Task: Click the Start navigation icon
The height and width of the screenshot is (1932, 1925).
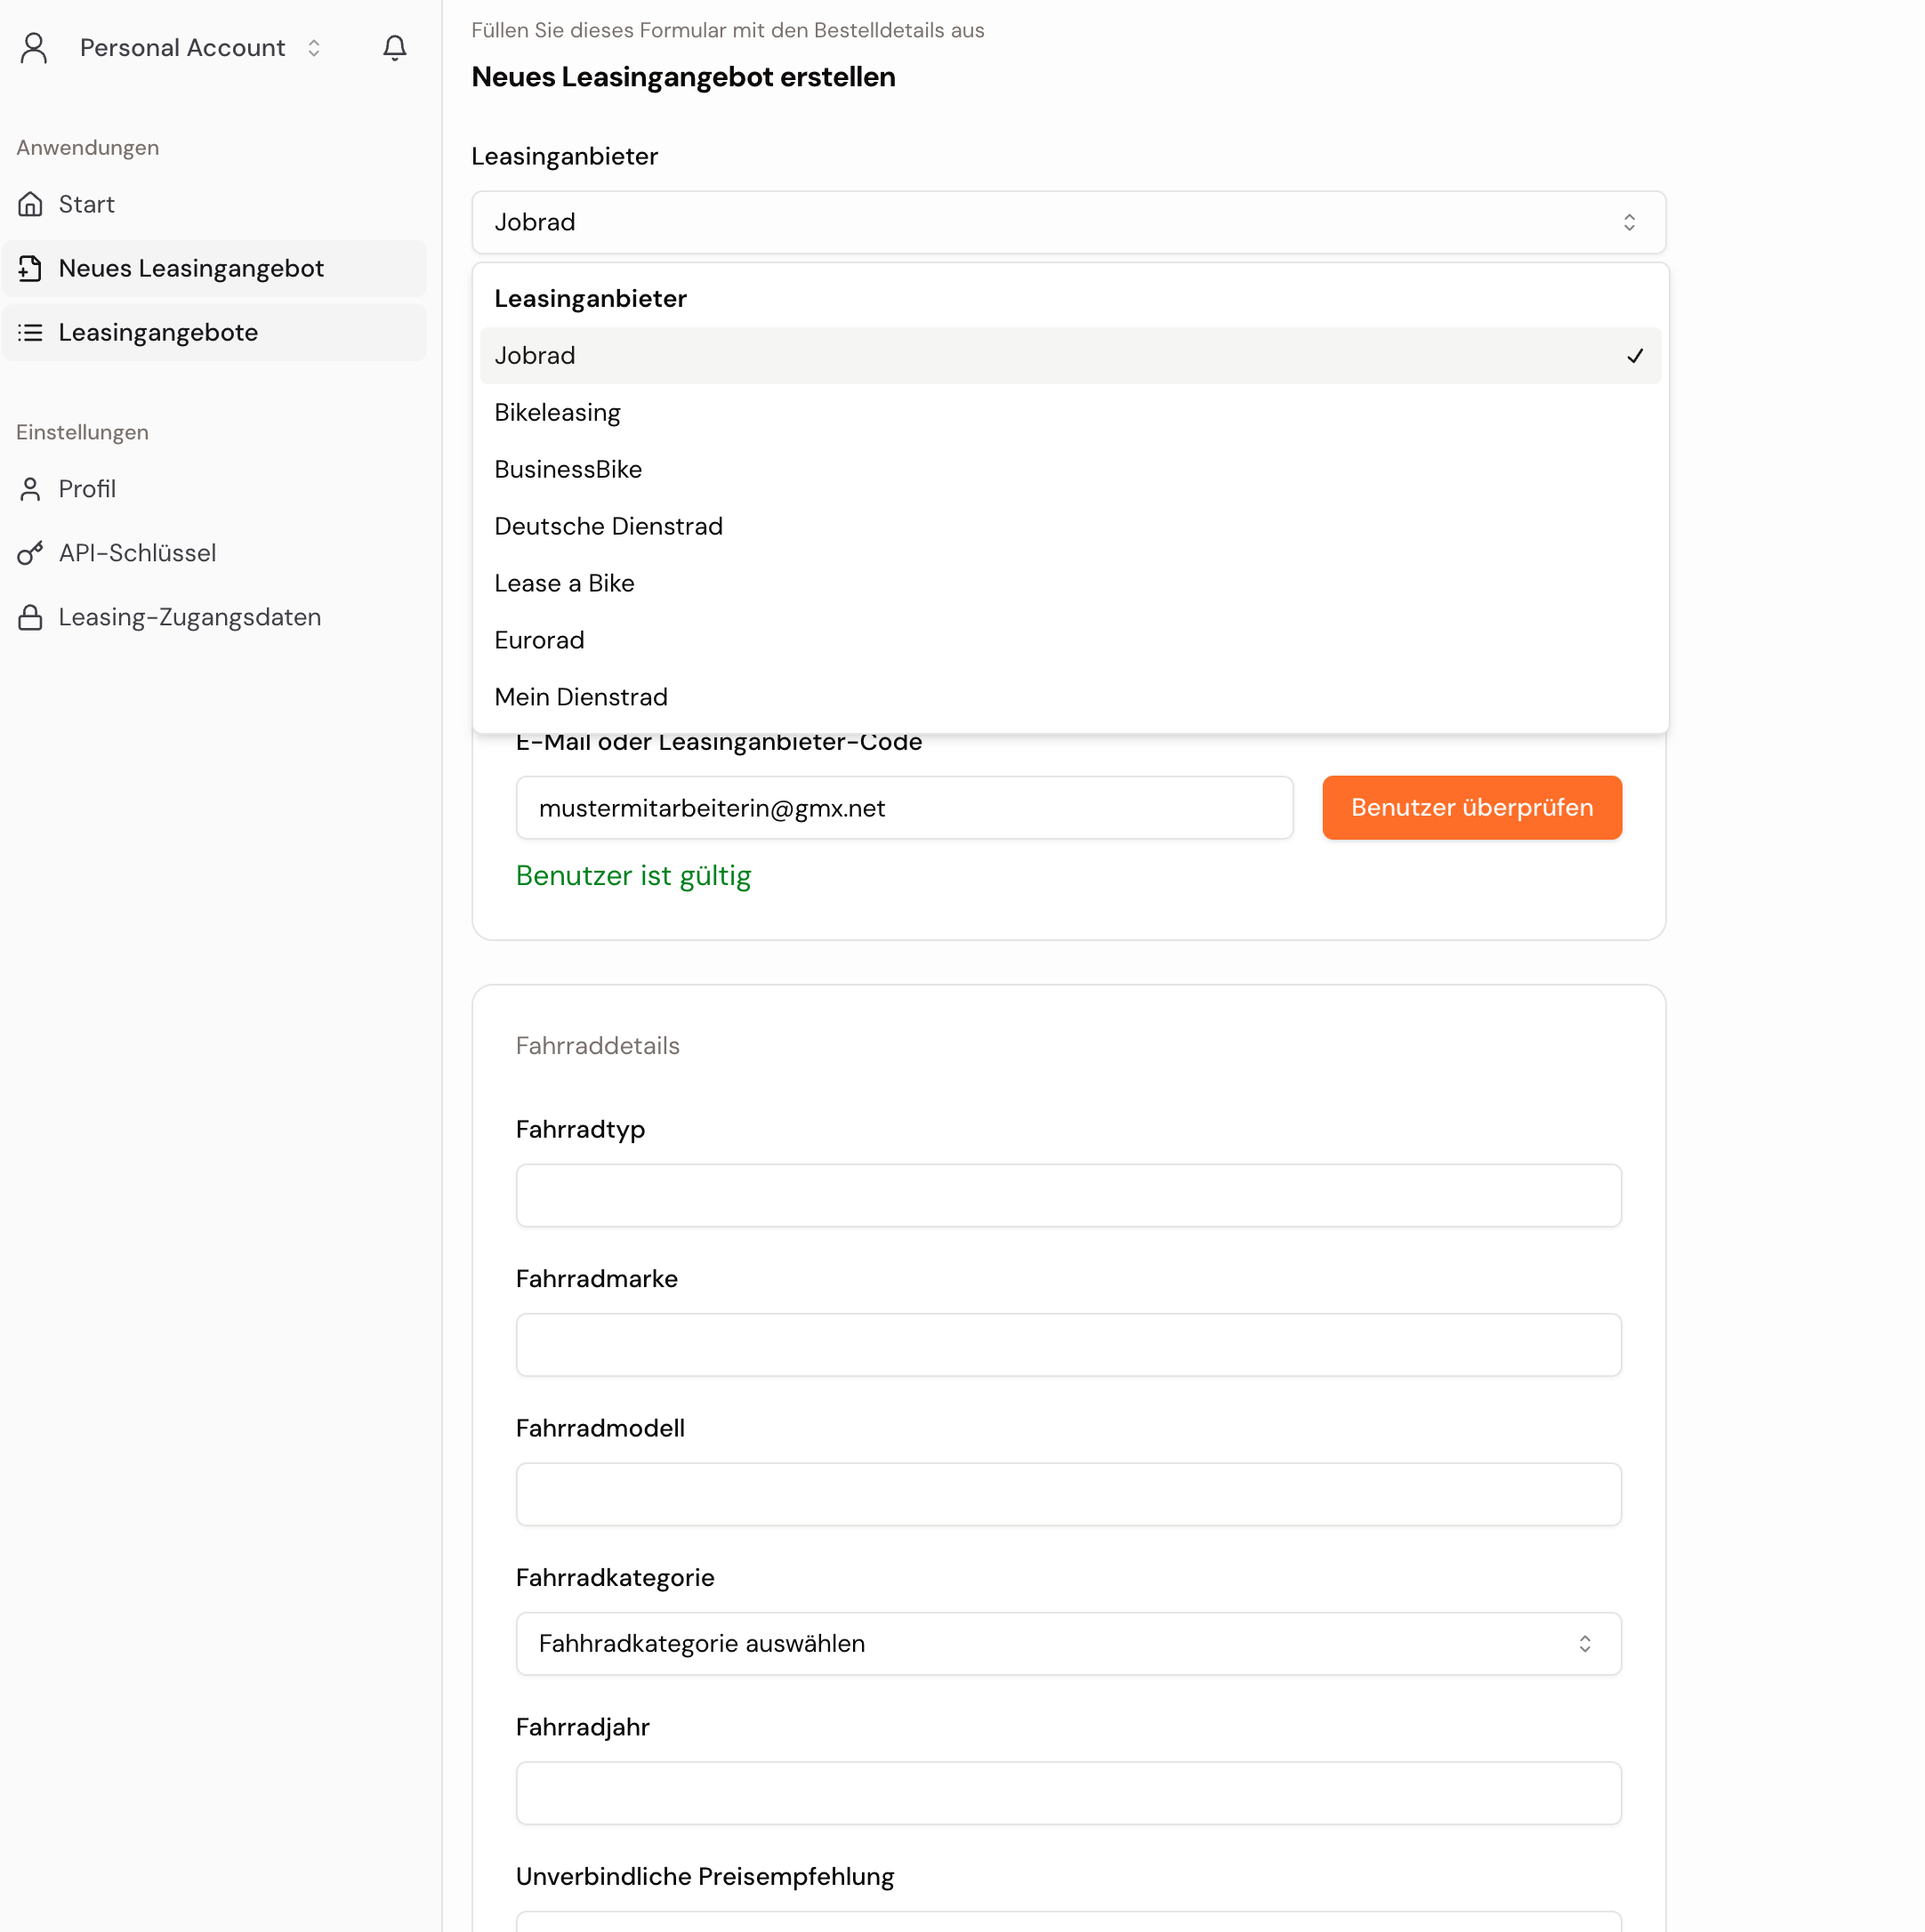Action: [30, 205]
